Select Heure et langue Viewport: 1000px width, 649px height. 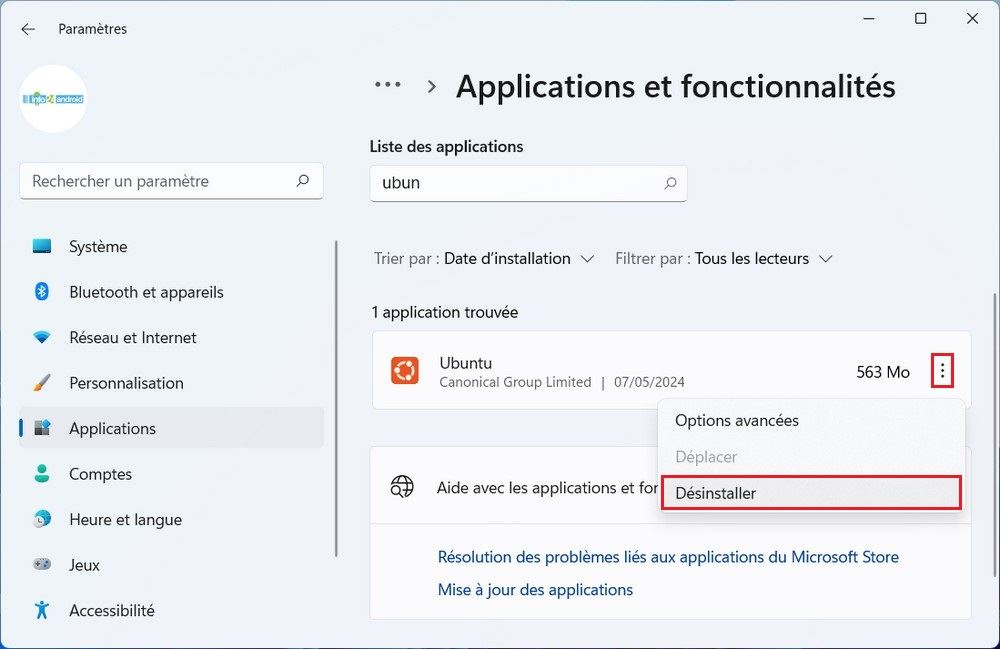point(125,519)
